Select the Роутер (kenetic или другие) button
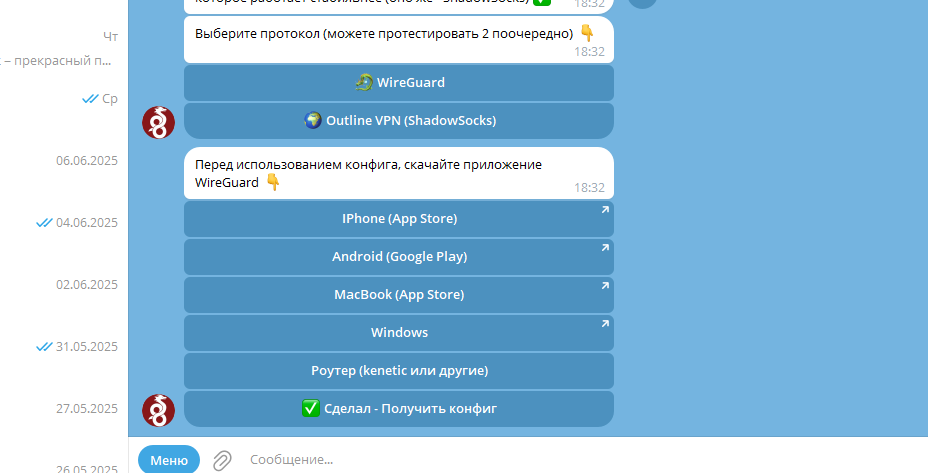Image resolution: width=928 pixels, height=473 pixels. coord(399,371)
